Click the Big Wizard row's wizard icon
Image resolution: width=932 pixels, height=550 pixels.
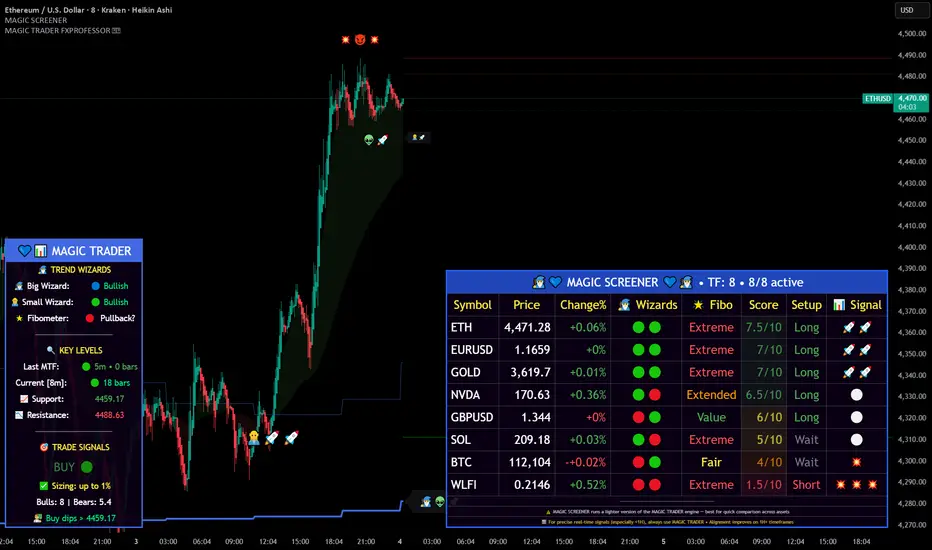[19, 286]
